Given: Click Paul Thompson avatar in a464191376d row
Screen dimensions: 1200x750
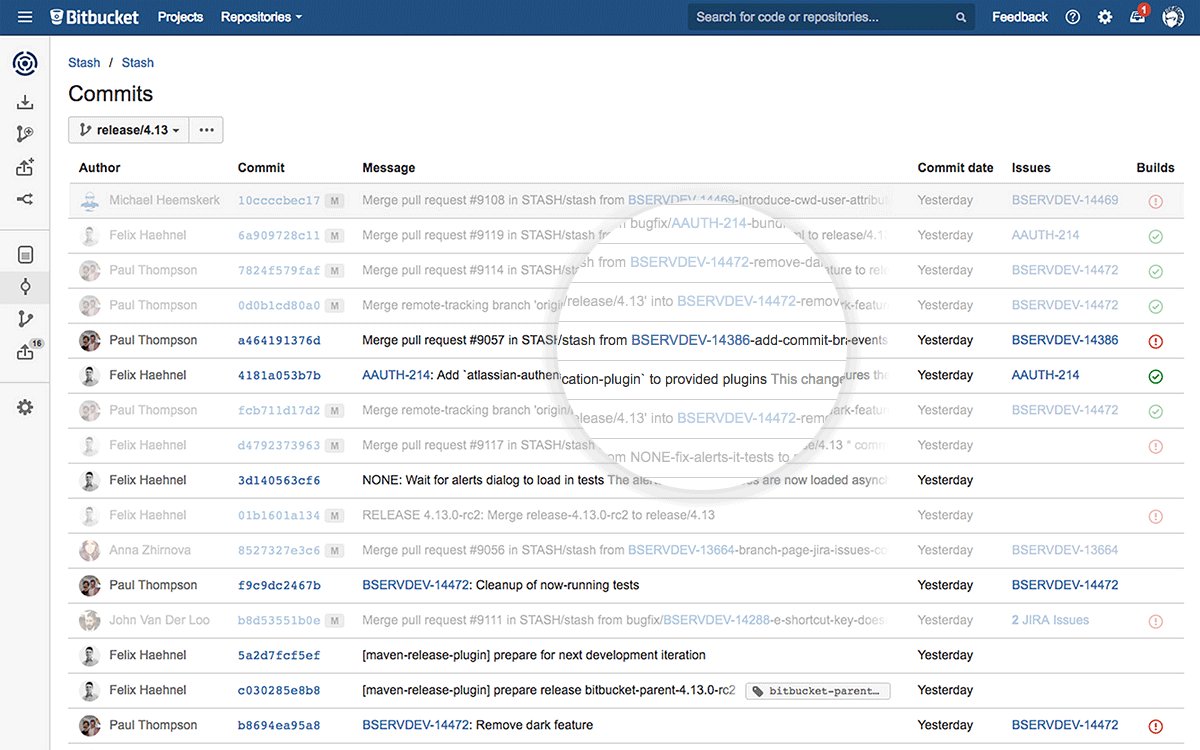Looking at the screenshot, I should [x=90, y=340].
